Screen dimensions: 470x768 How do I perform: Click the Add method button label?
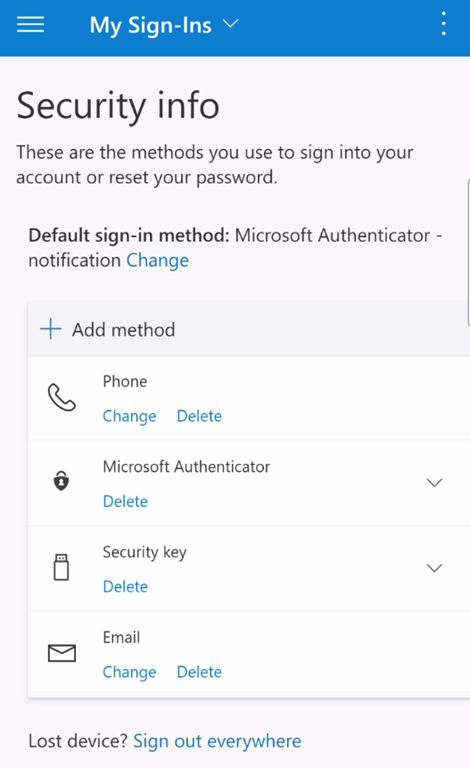[123, 330]
